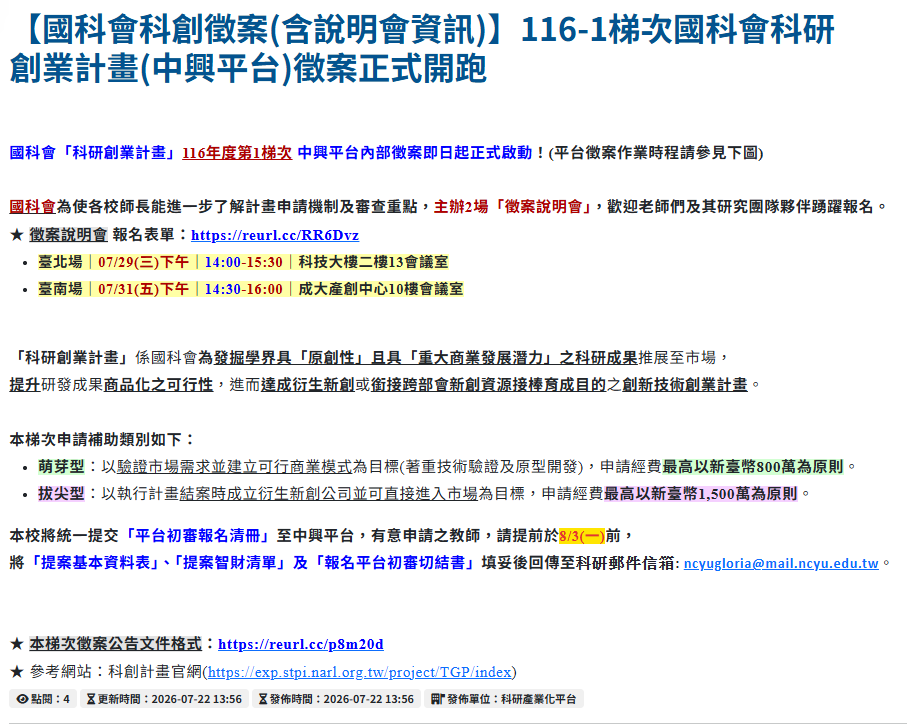907x725 pixels.
Task: Click the hourglass icon beside 更新時間
Action: point(91,699)
